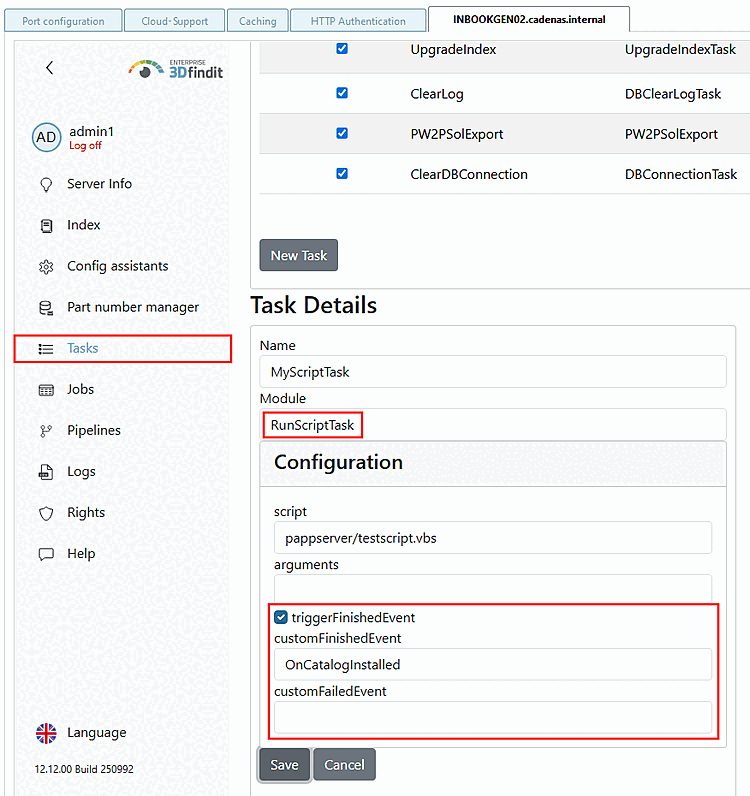Viewport: 750px width, 796px height.
Task: Save the task details
Action: point(284,765)
